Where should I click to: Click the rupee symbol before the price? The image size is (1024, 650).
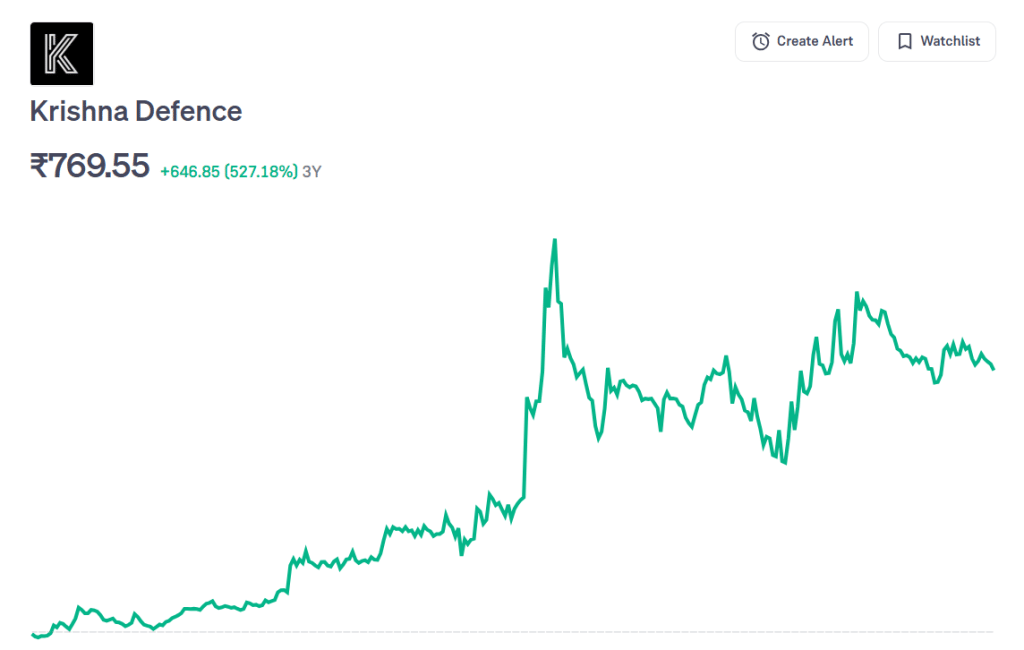pos(40,166)
